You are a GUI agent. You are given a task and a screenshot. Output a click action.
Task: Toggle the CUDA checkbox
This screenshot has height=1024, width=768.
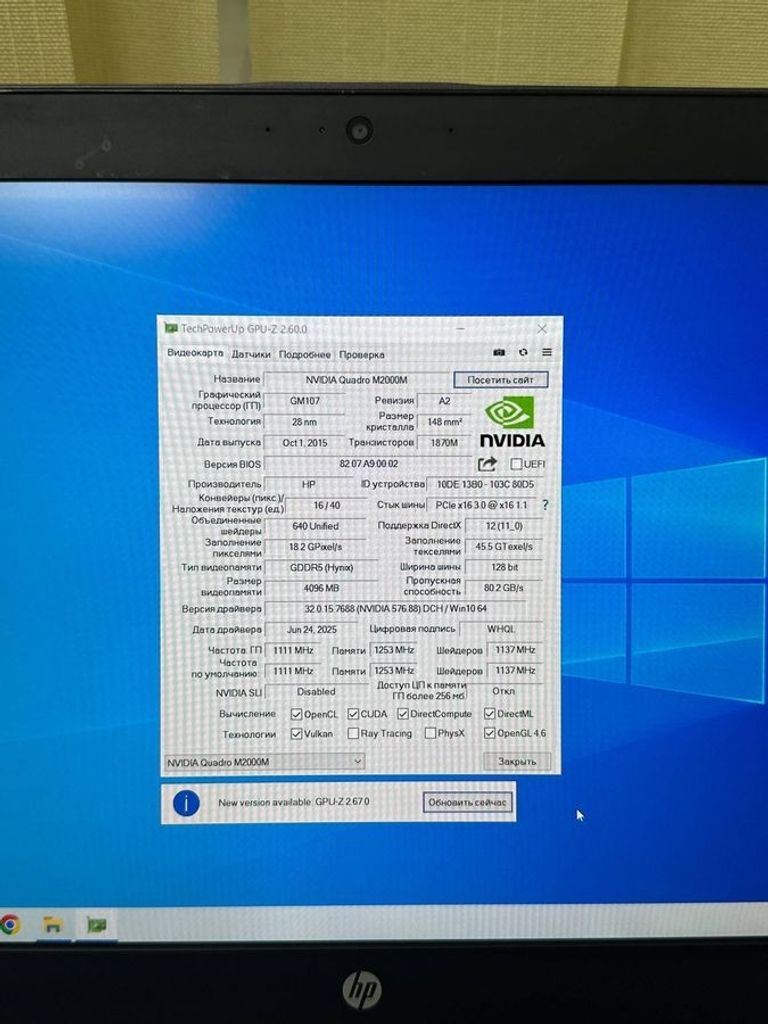(x=353, y=714)
